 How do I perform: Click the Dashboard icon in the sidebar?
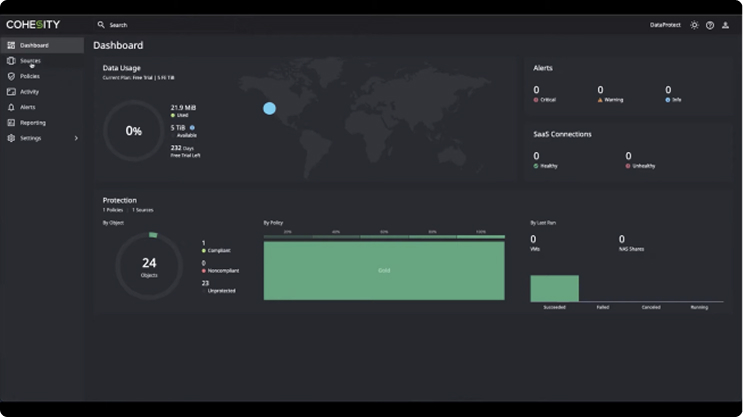tap(11, 45)
